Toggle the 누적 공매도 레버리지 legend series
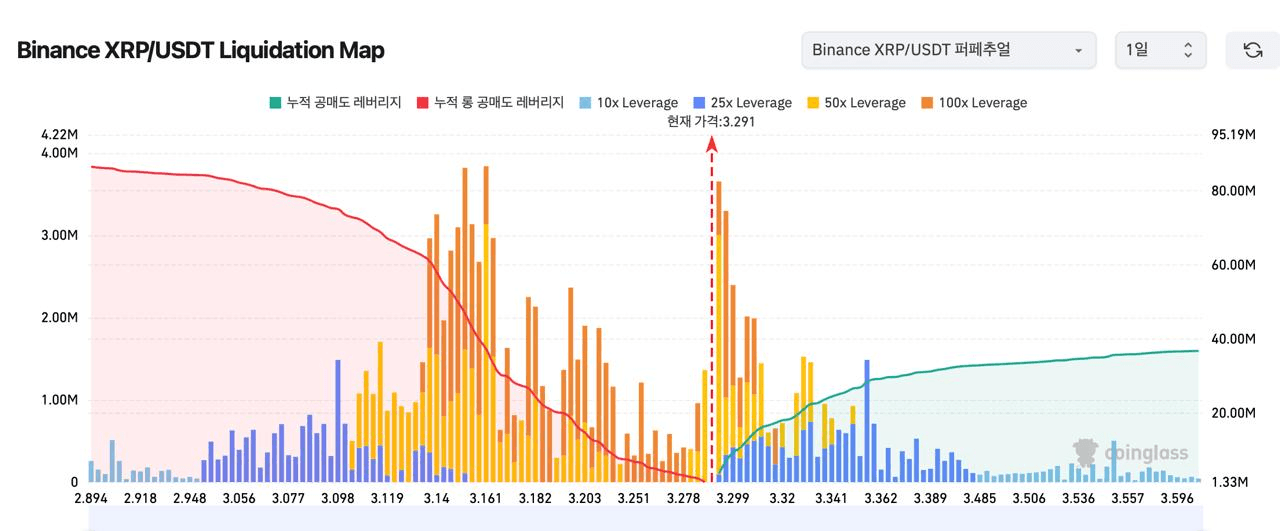This screenshot has width=1280, height=531. click(335, 103)
